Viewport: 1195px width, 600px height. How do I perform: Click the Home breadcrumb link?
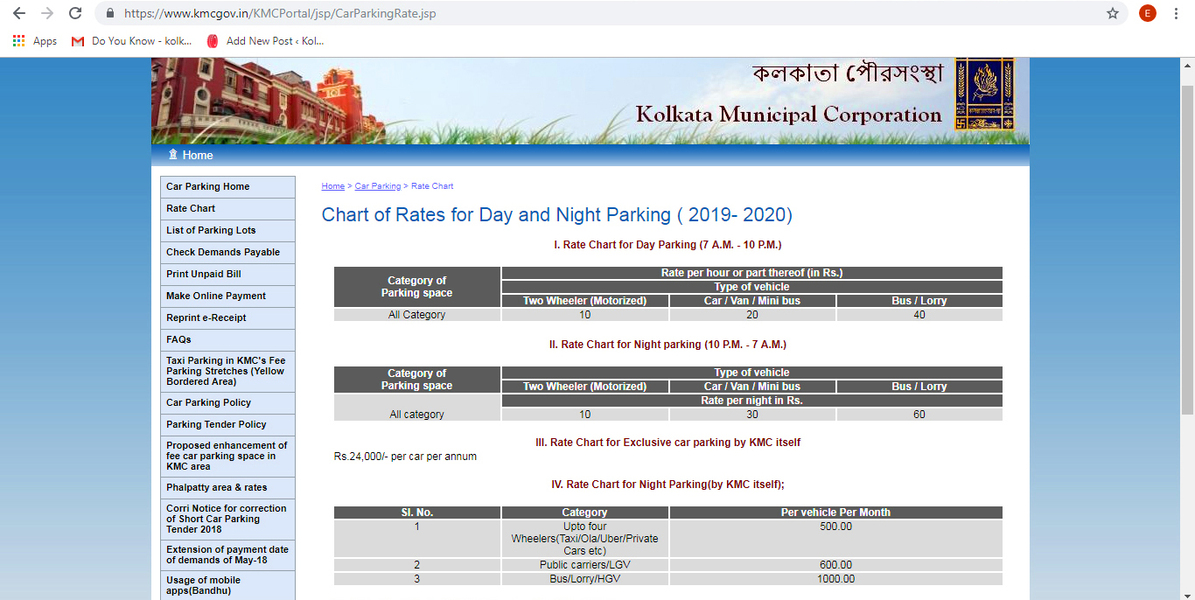[332, 186]
